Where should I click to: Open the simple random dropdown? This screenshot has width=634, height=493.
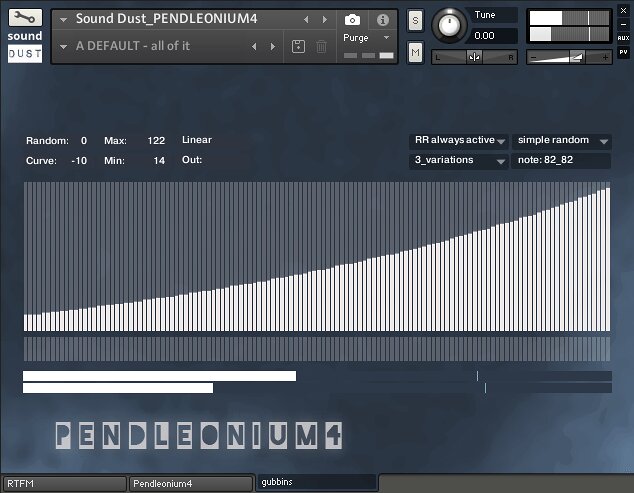[x=562, y=140]
